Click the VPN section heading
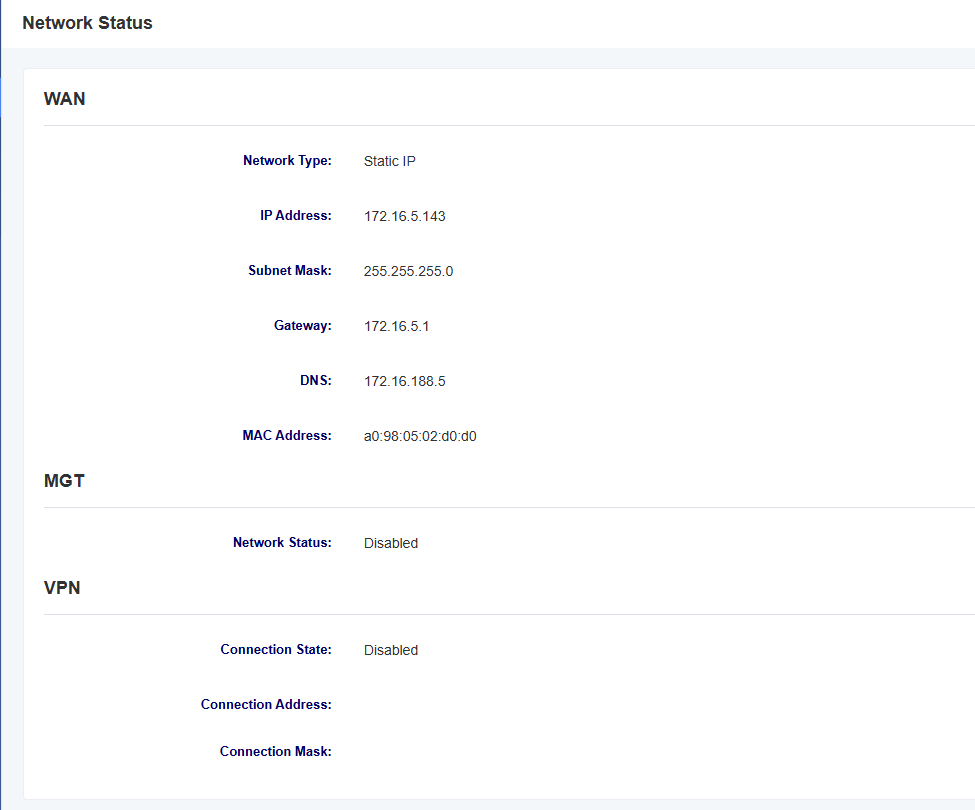 tap(62, 587)
